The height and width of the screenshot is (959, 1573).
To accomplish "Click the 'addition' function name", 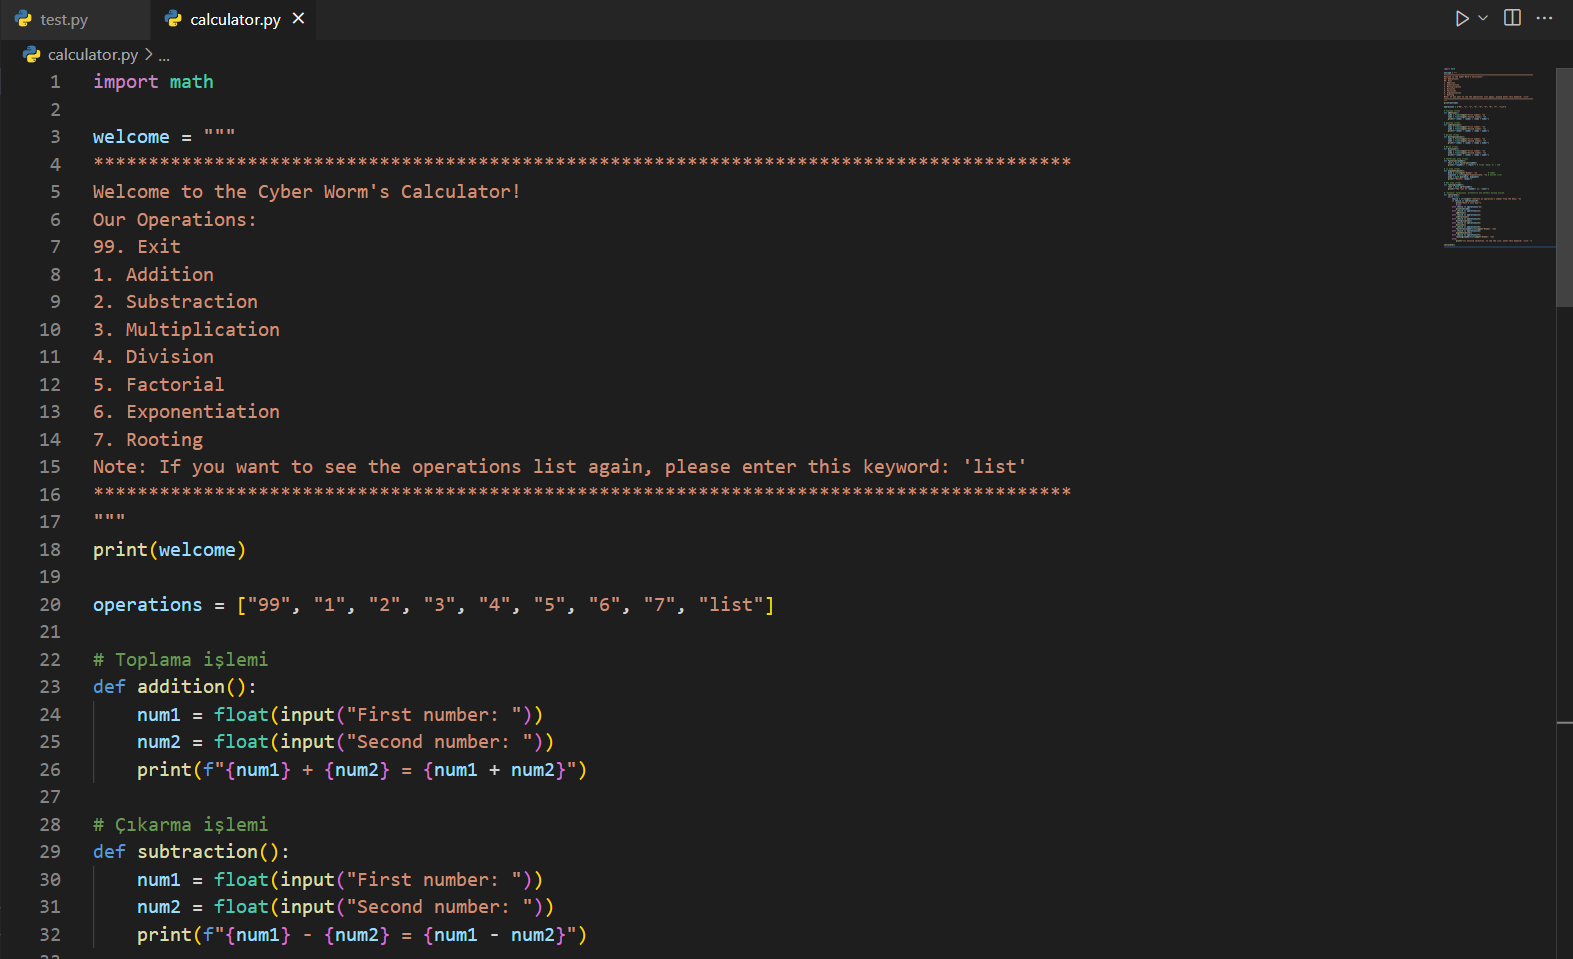I will [x=181, y=687].
